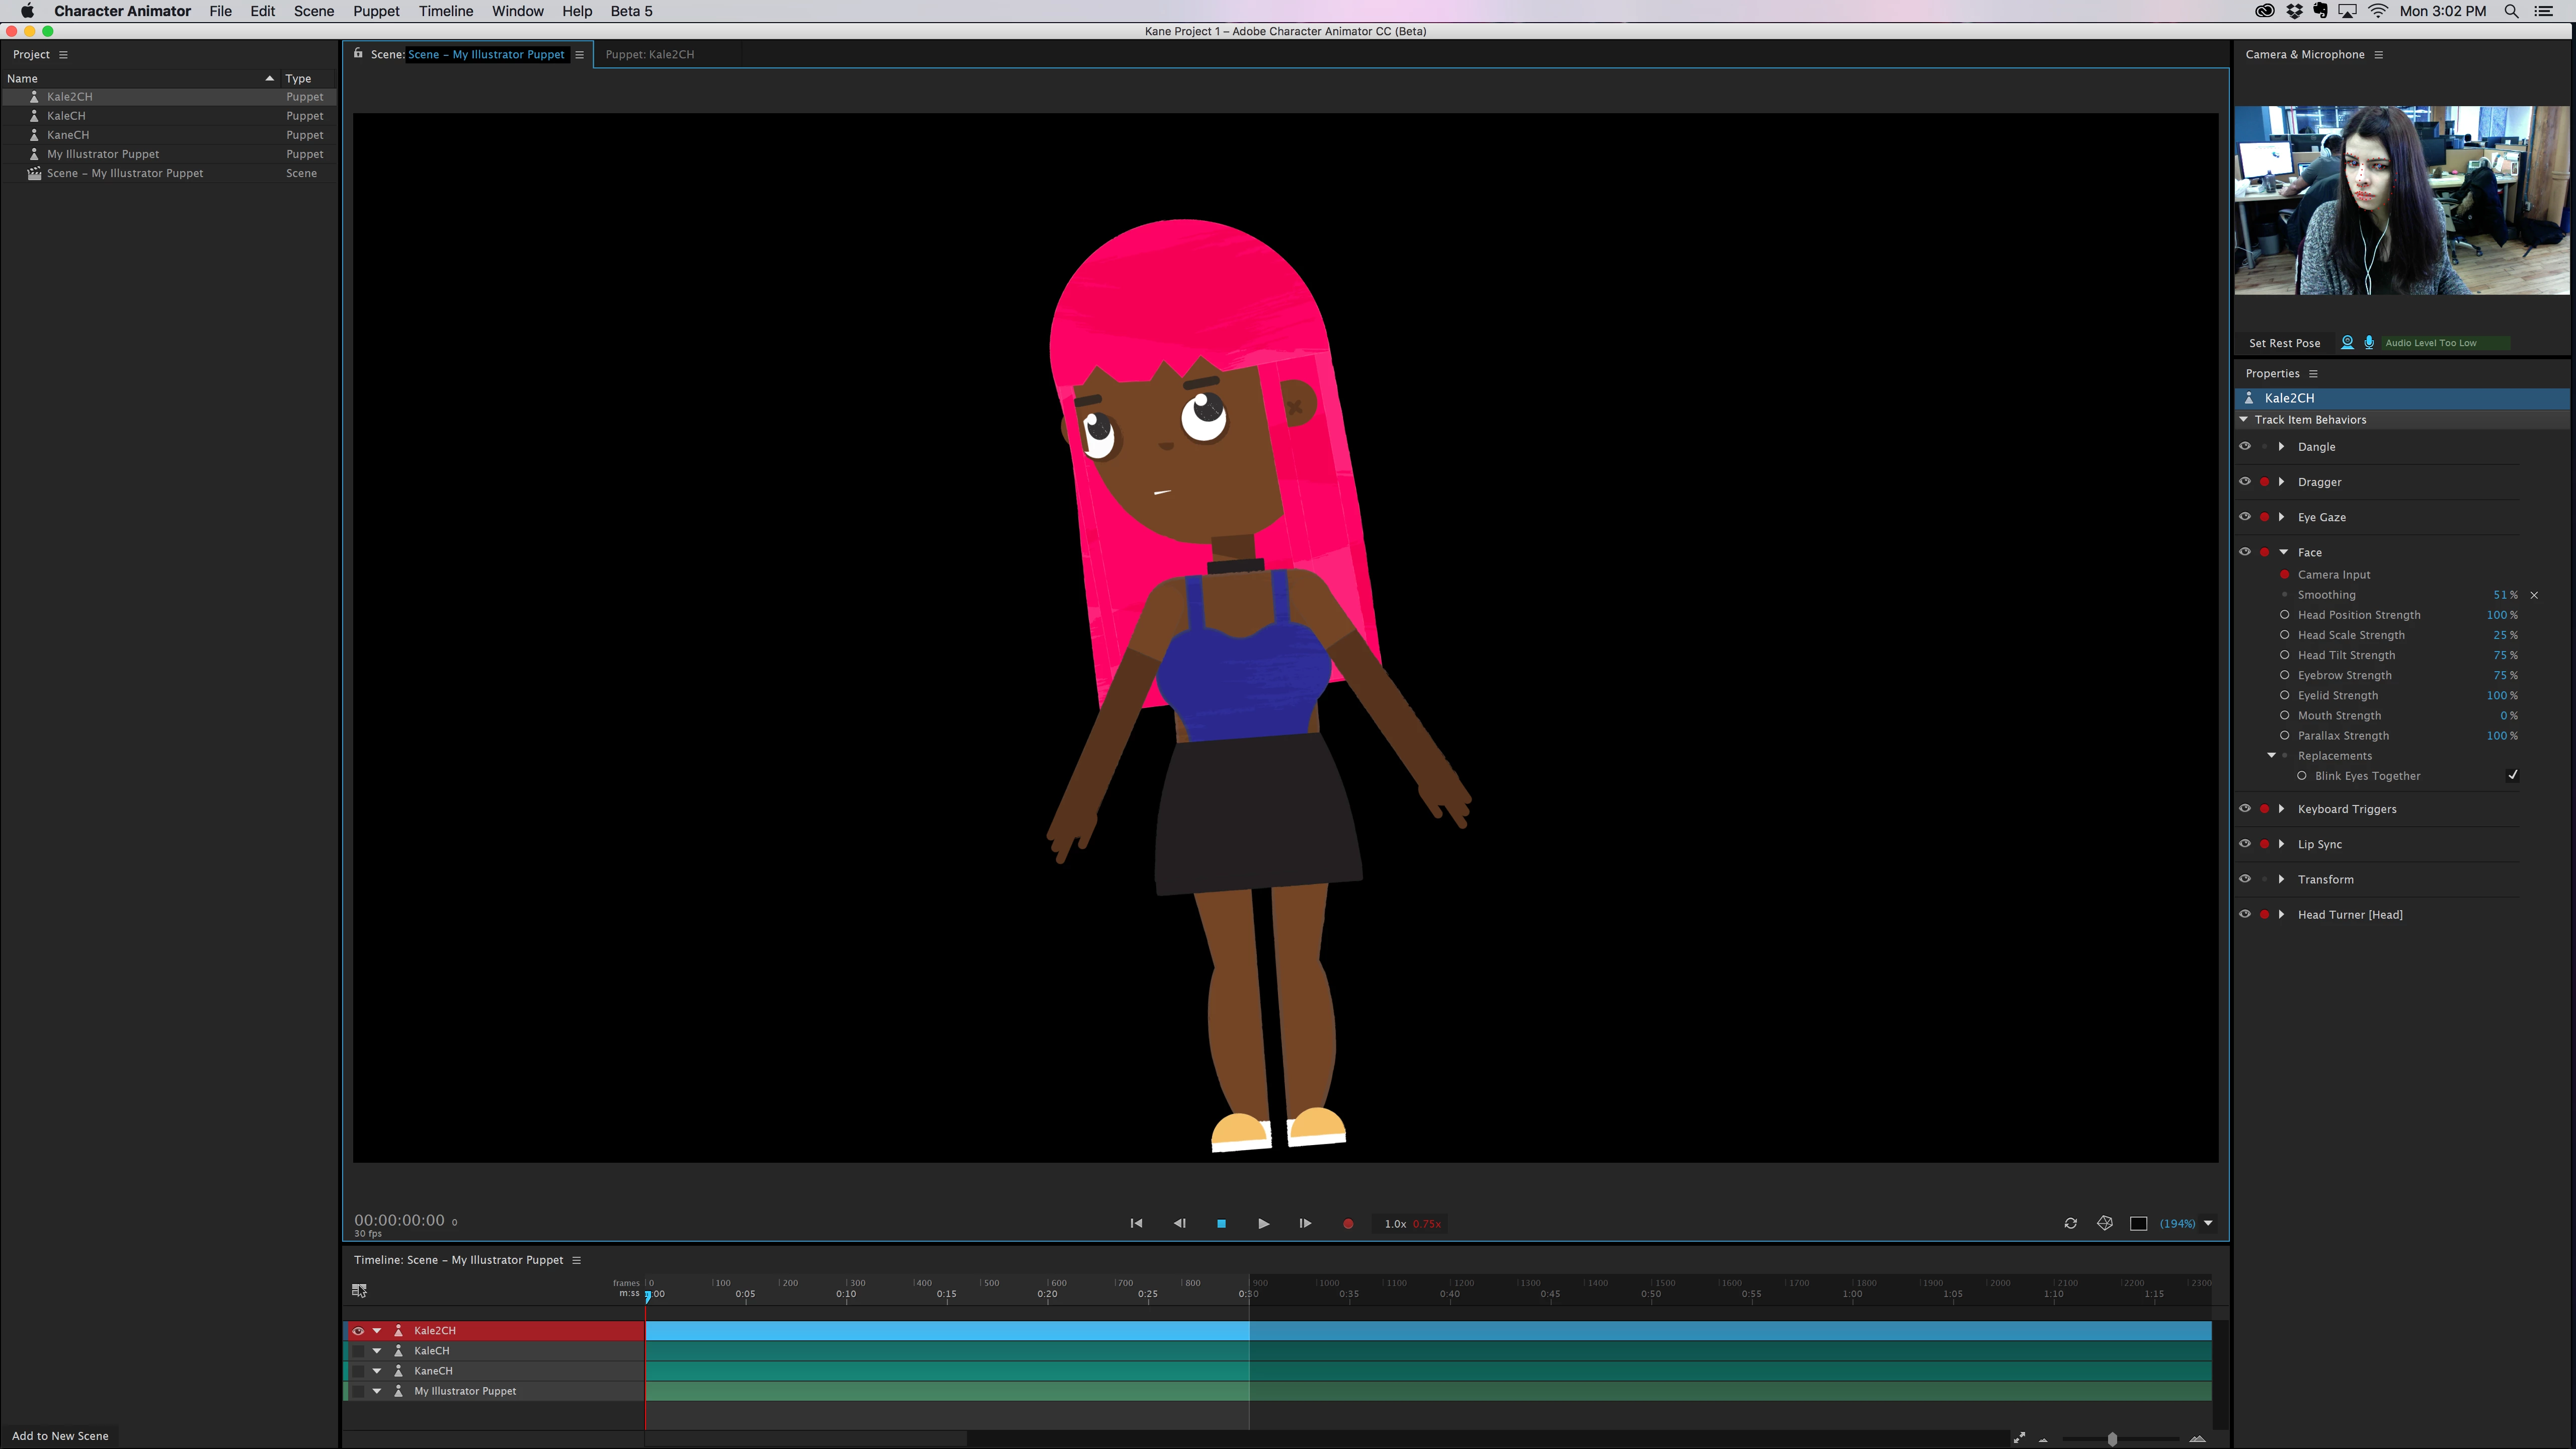Open the Puppet menu
The width and height of the screenshot is (2576, 1449).
pyautogui.click(x=376, y=11)
